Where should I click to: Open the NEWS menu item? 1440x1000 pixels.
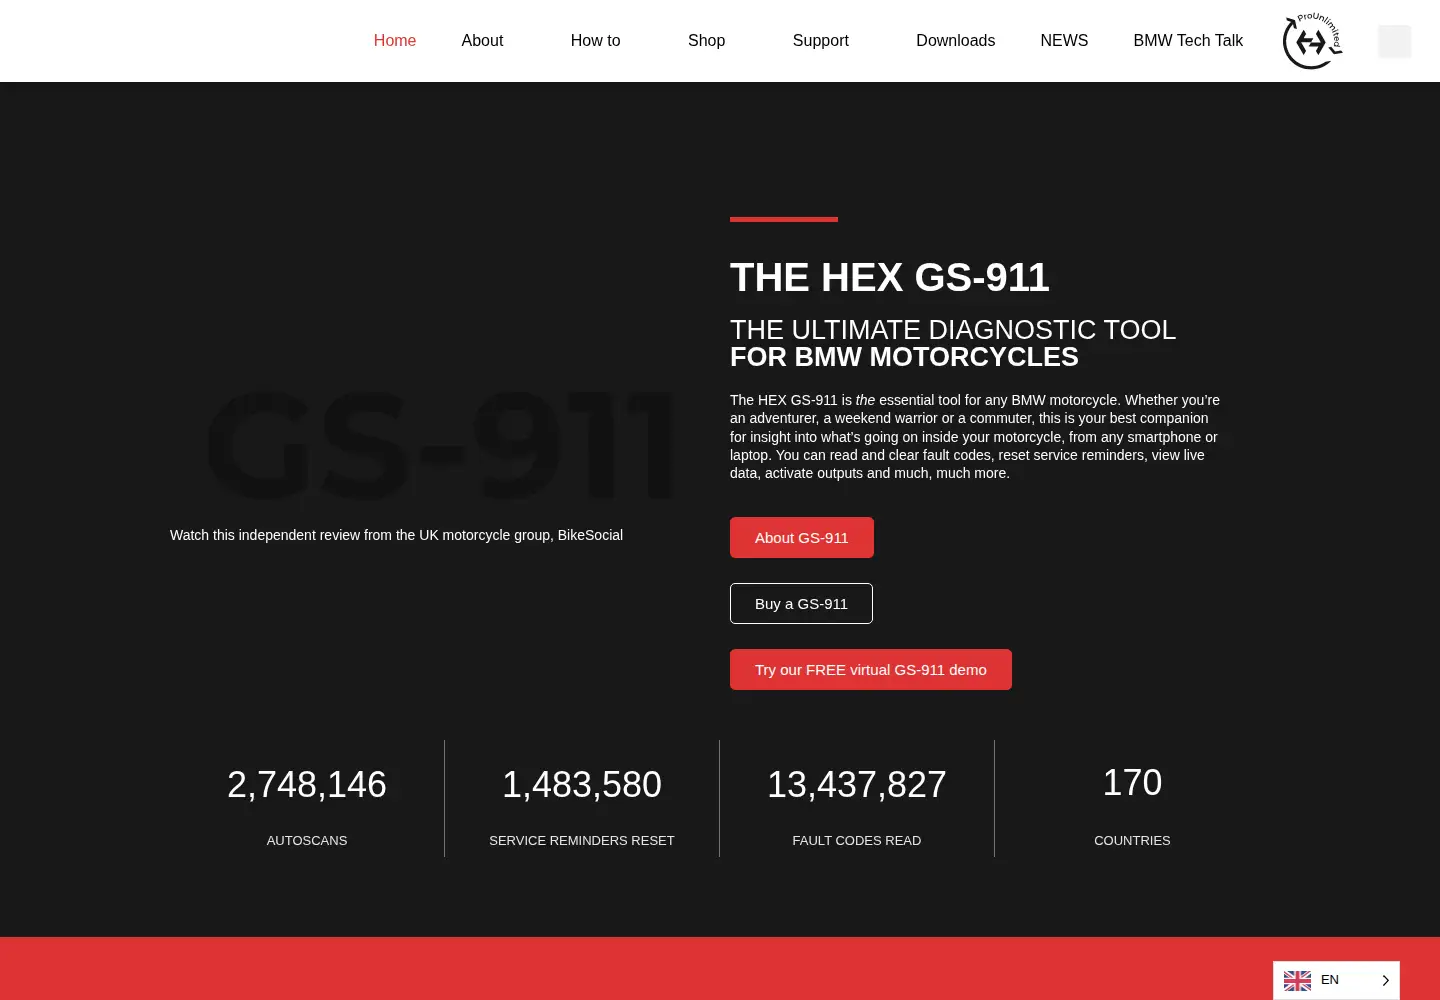(x=1064, y=41)
